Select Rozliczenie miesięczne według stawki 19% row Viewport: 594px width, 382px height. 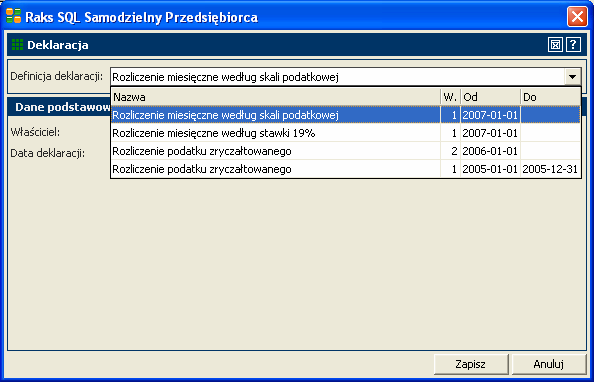coord(345,133)
